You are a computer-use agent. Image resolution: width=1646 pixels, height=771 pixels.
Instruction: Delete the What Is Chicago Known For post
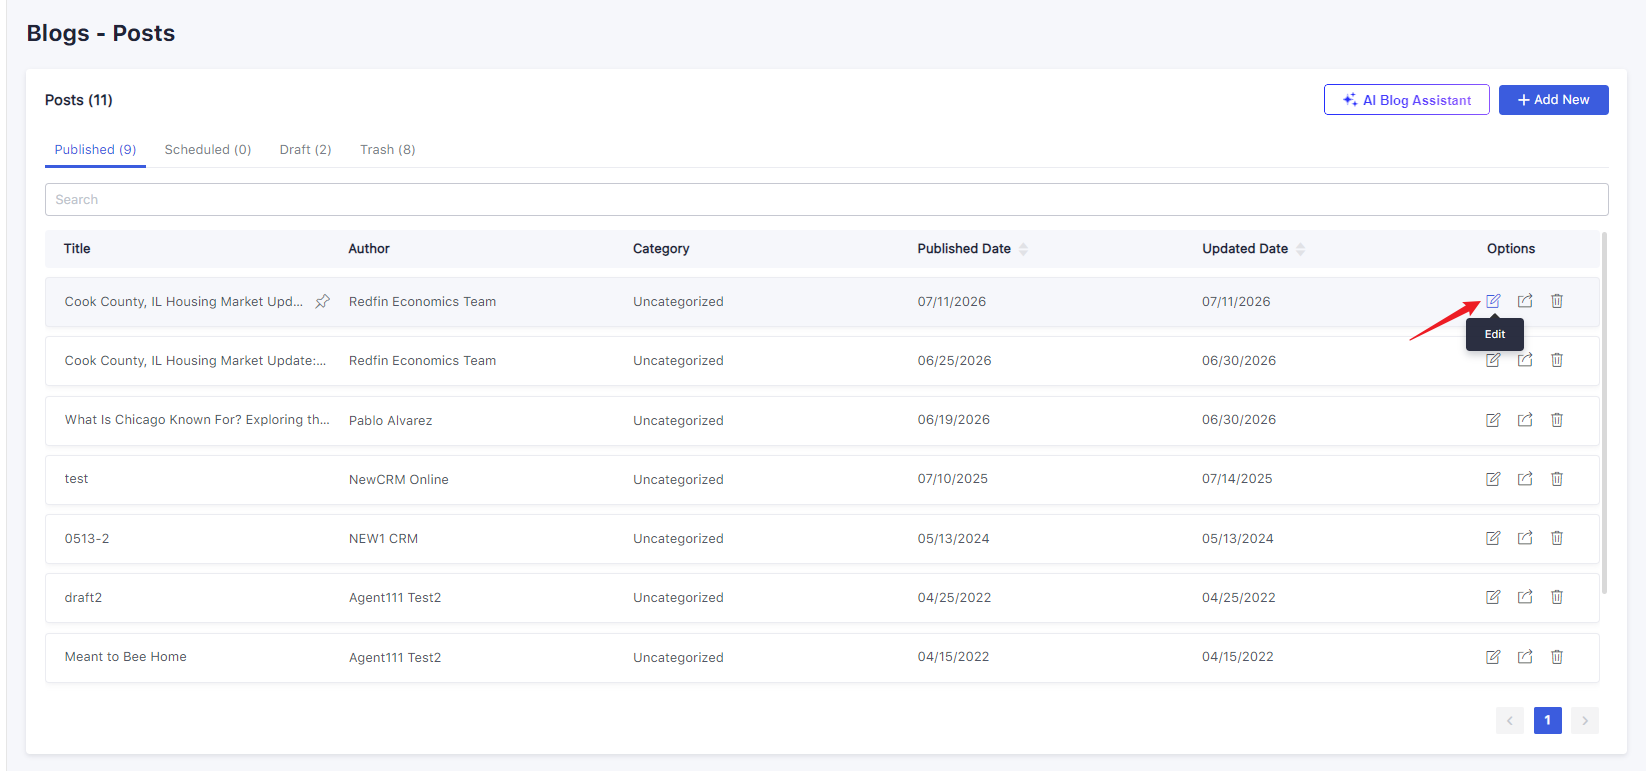click(x=1557, y=420)
